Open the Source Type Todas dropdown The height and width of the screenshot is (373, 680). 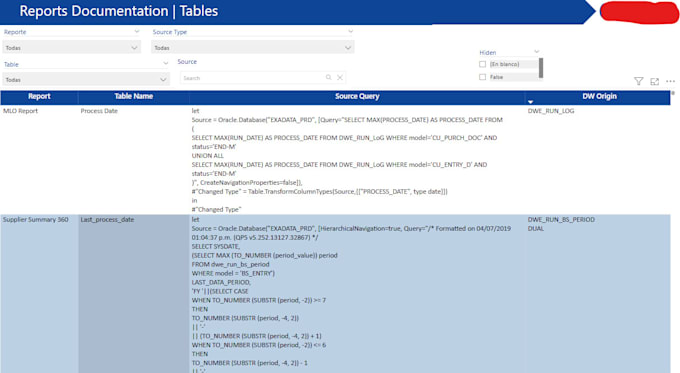(x=253, y=48)
